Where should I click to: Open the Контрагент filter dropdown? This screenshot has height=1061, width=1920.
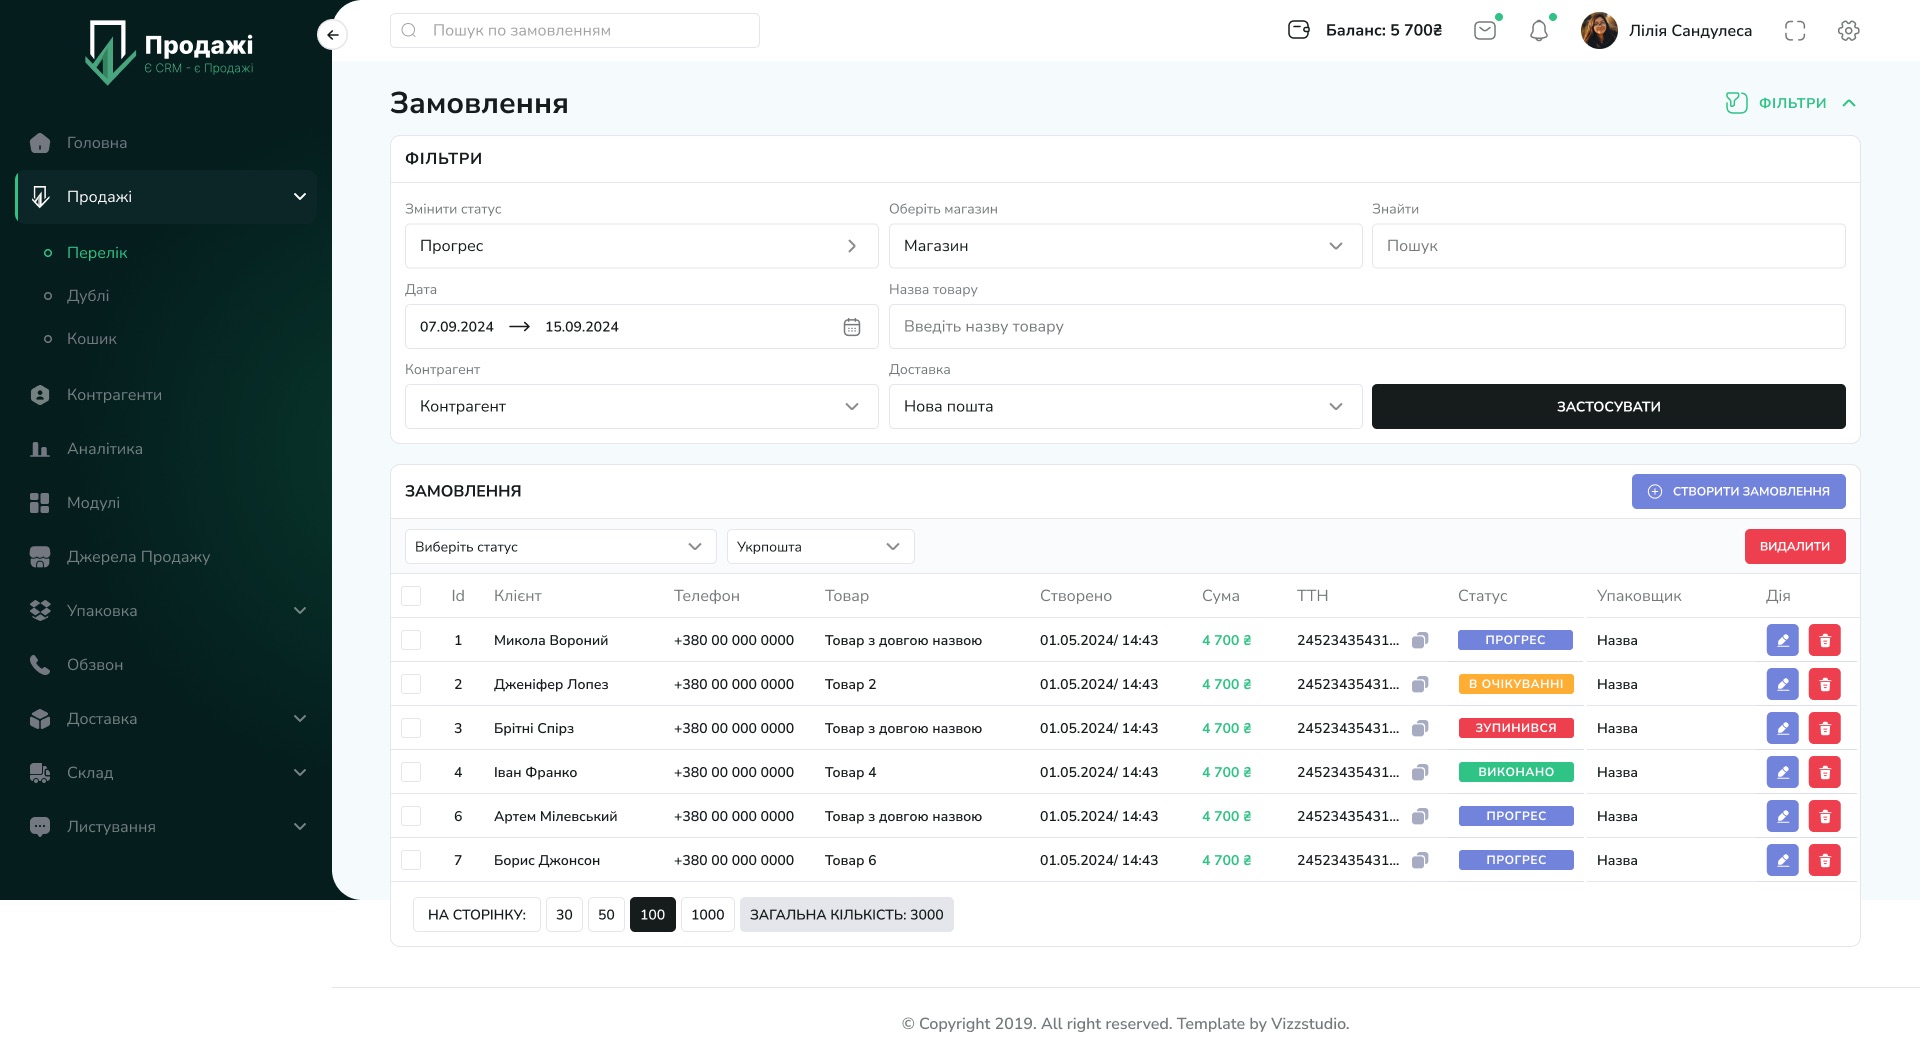[x=641, y=407]
